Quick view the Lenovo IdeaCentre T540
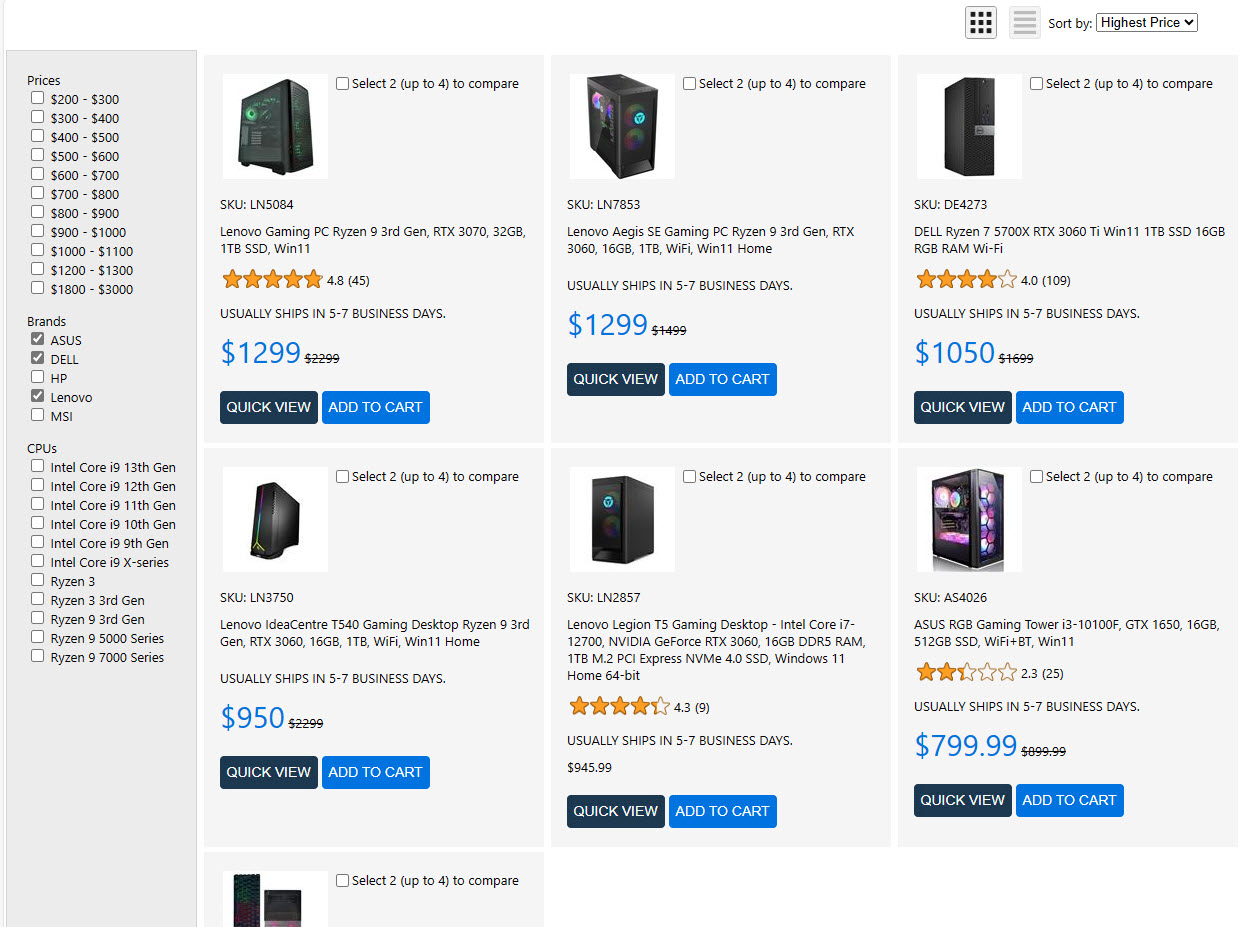 [x=268, y=772]
